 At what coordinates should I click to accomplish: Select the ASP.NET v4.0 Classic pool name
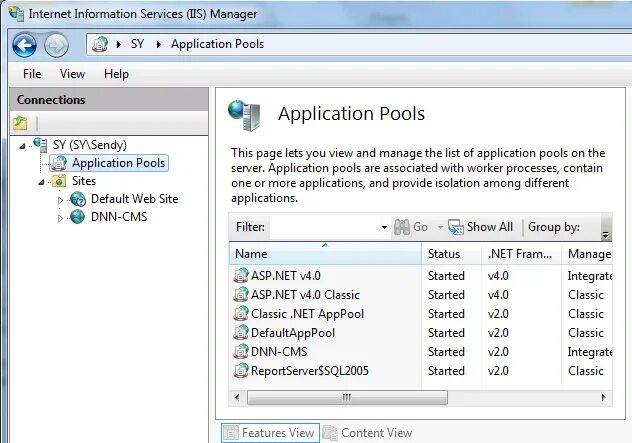(x=305, y=295)
